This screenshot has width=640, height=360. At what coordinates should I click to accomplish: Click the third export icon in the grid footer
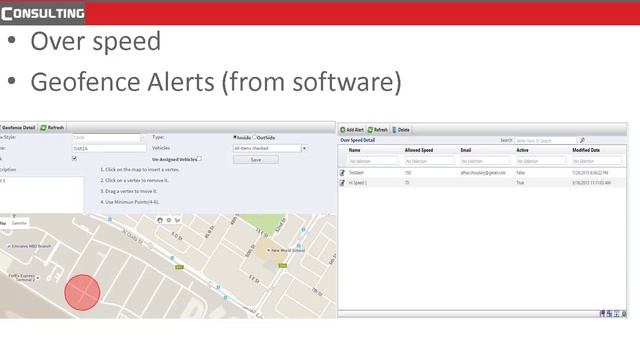tap(617, 313)
